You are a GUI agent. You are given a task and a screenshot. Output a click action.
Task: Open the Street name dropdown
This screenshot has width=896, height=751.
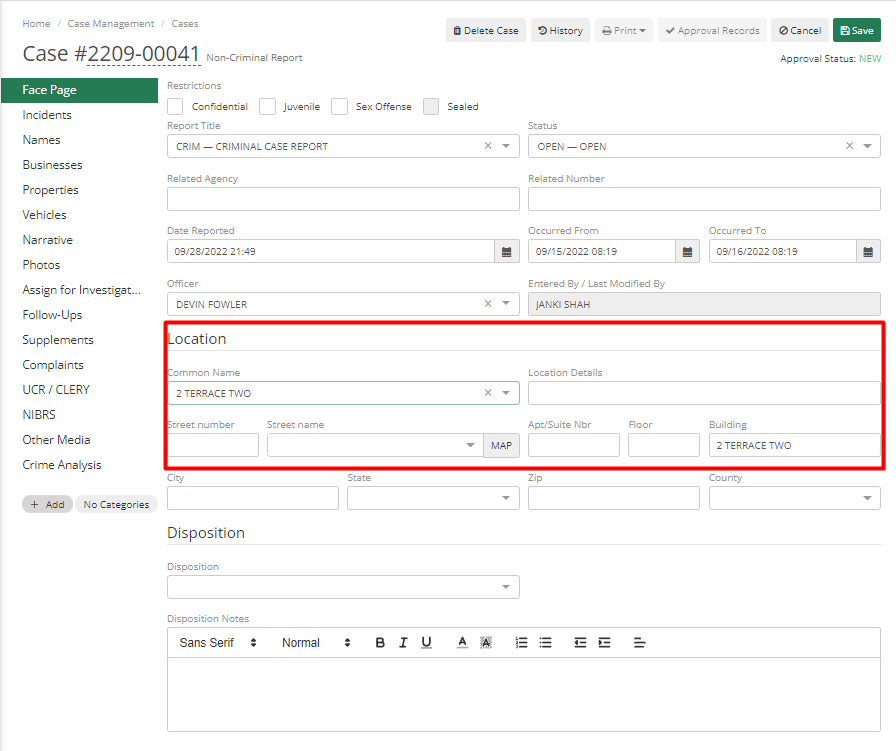[x=469, y=445]
